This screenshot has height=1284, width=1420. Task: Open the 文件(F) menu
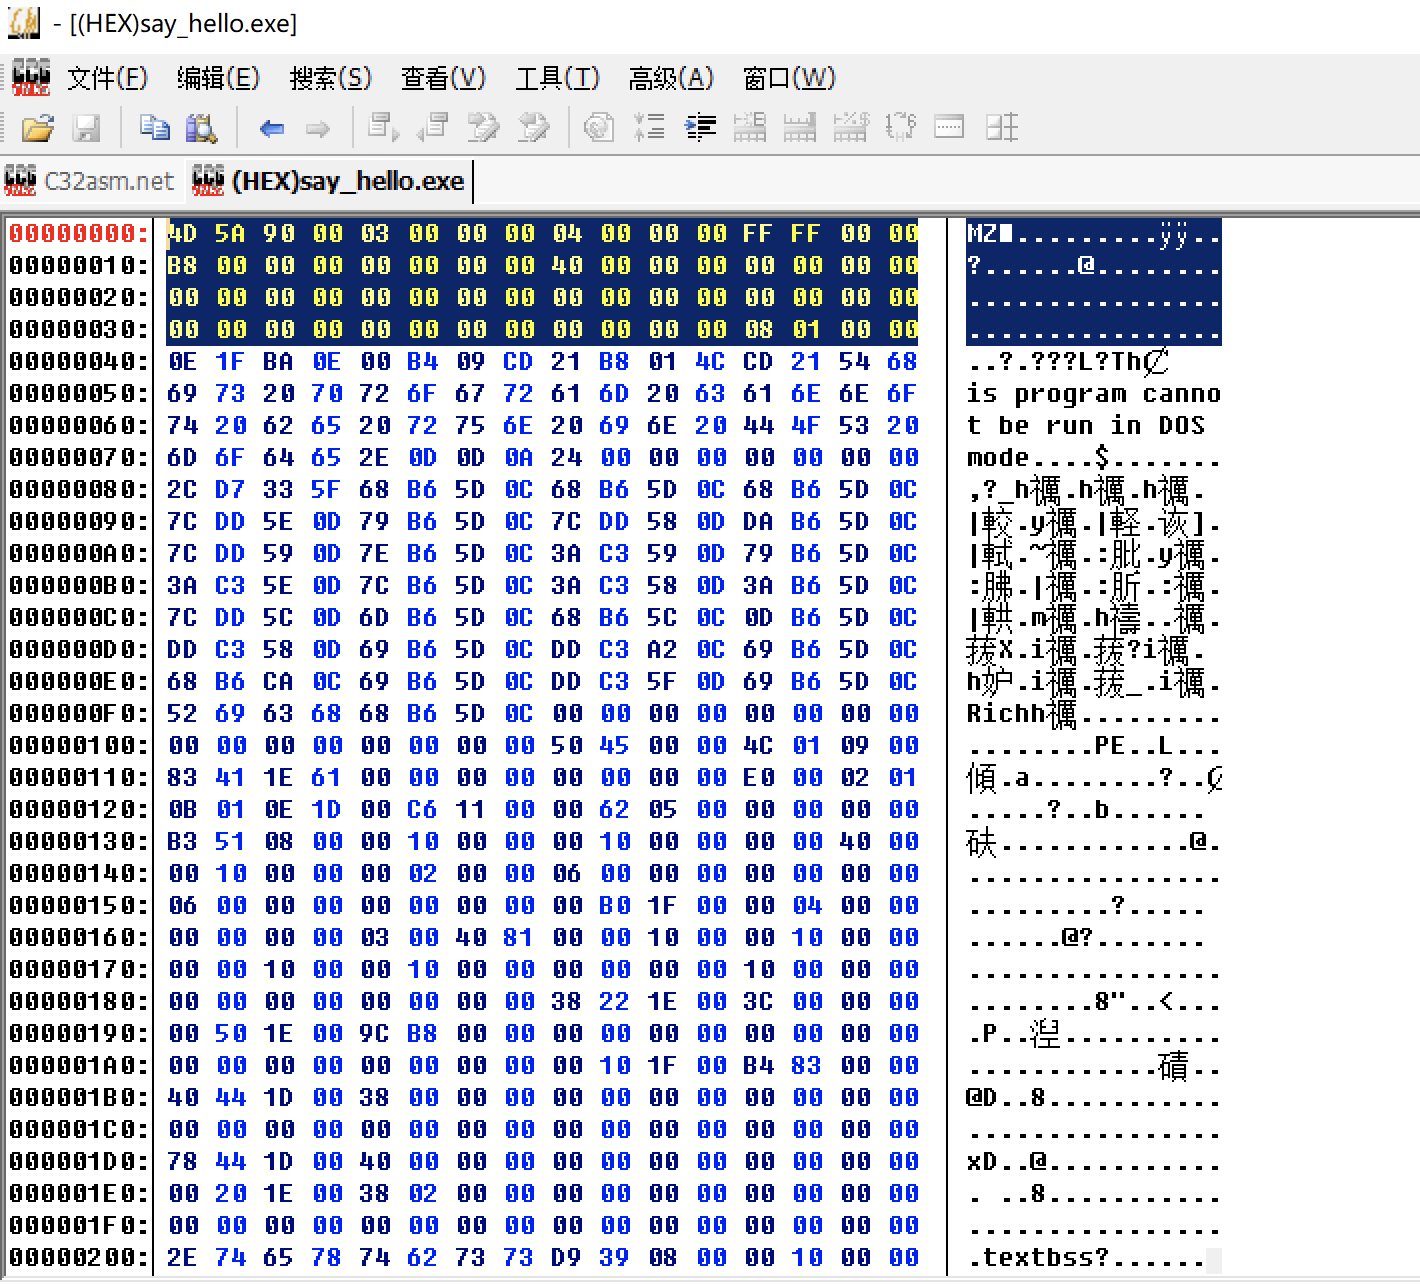click(x=107, y=78)
